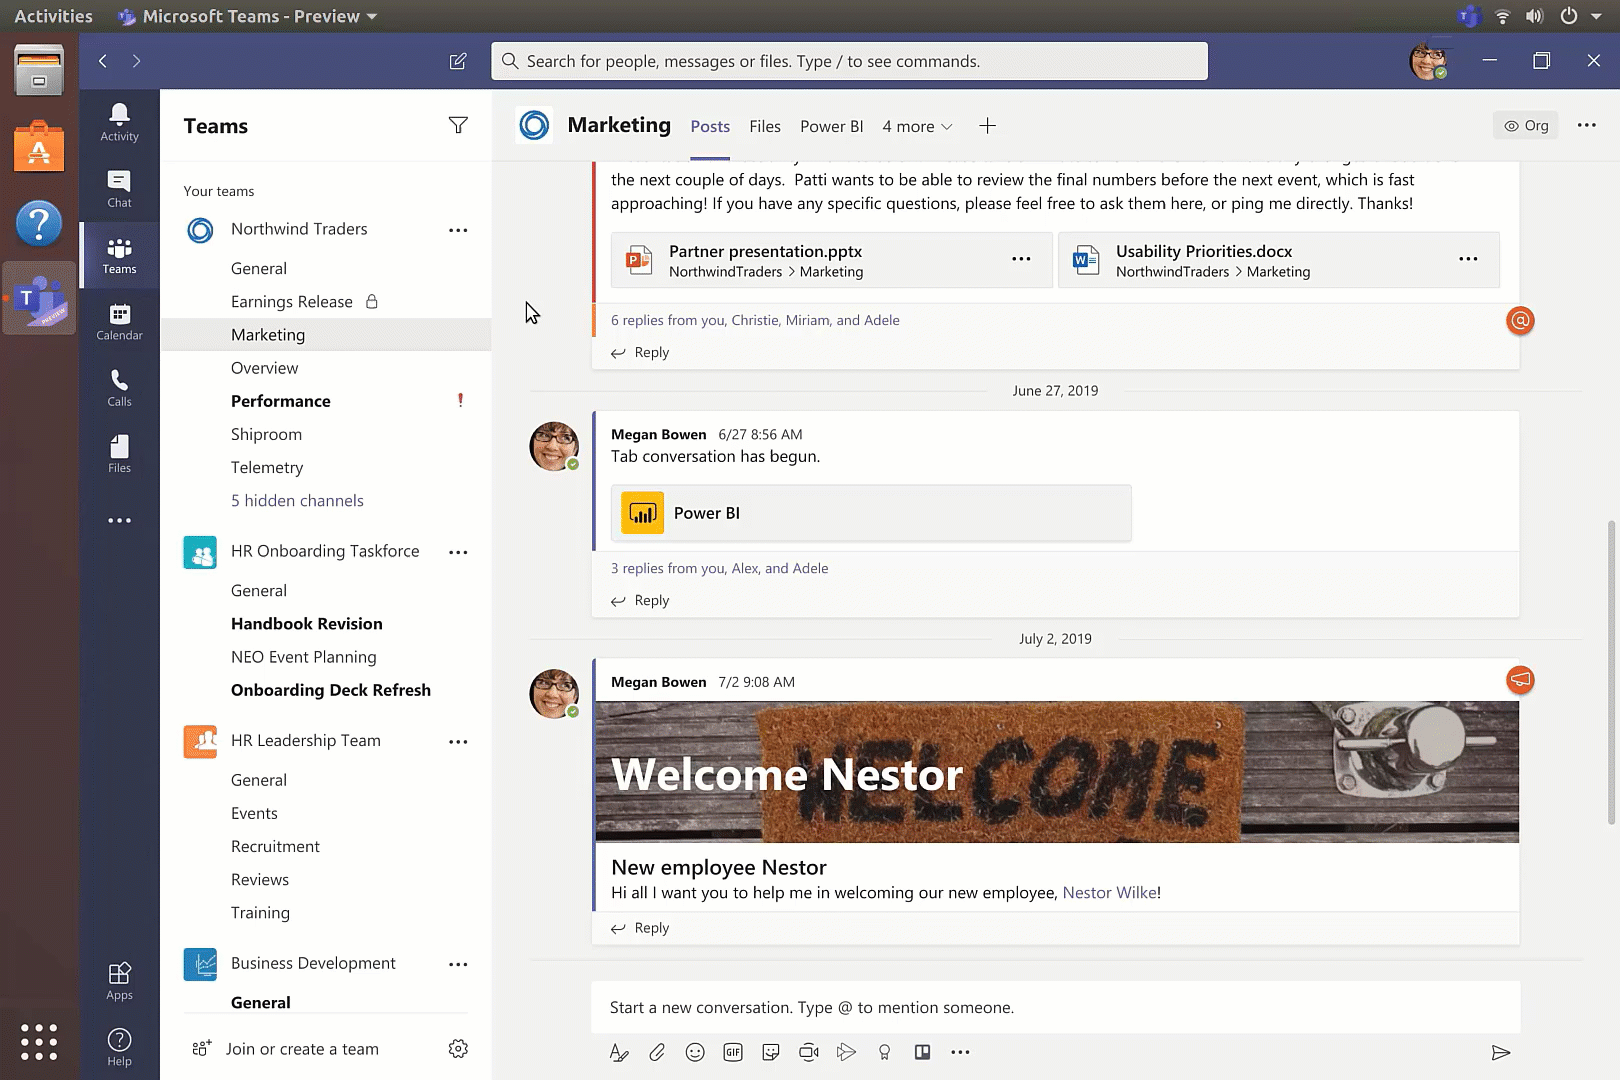Expand the 4 more tabs dropdown

click(x=916, y=126)
